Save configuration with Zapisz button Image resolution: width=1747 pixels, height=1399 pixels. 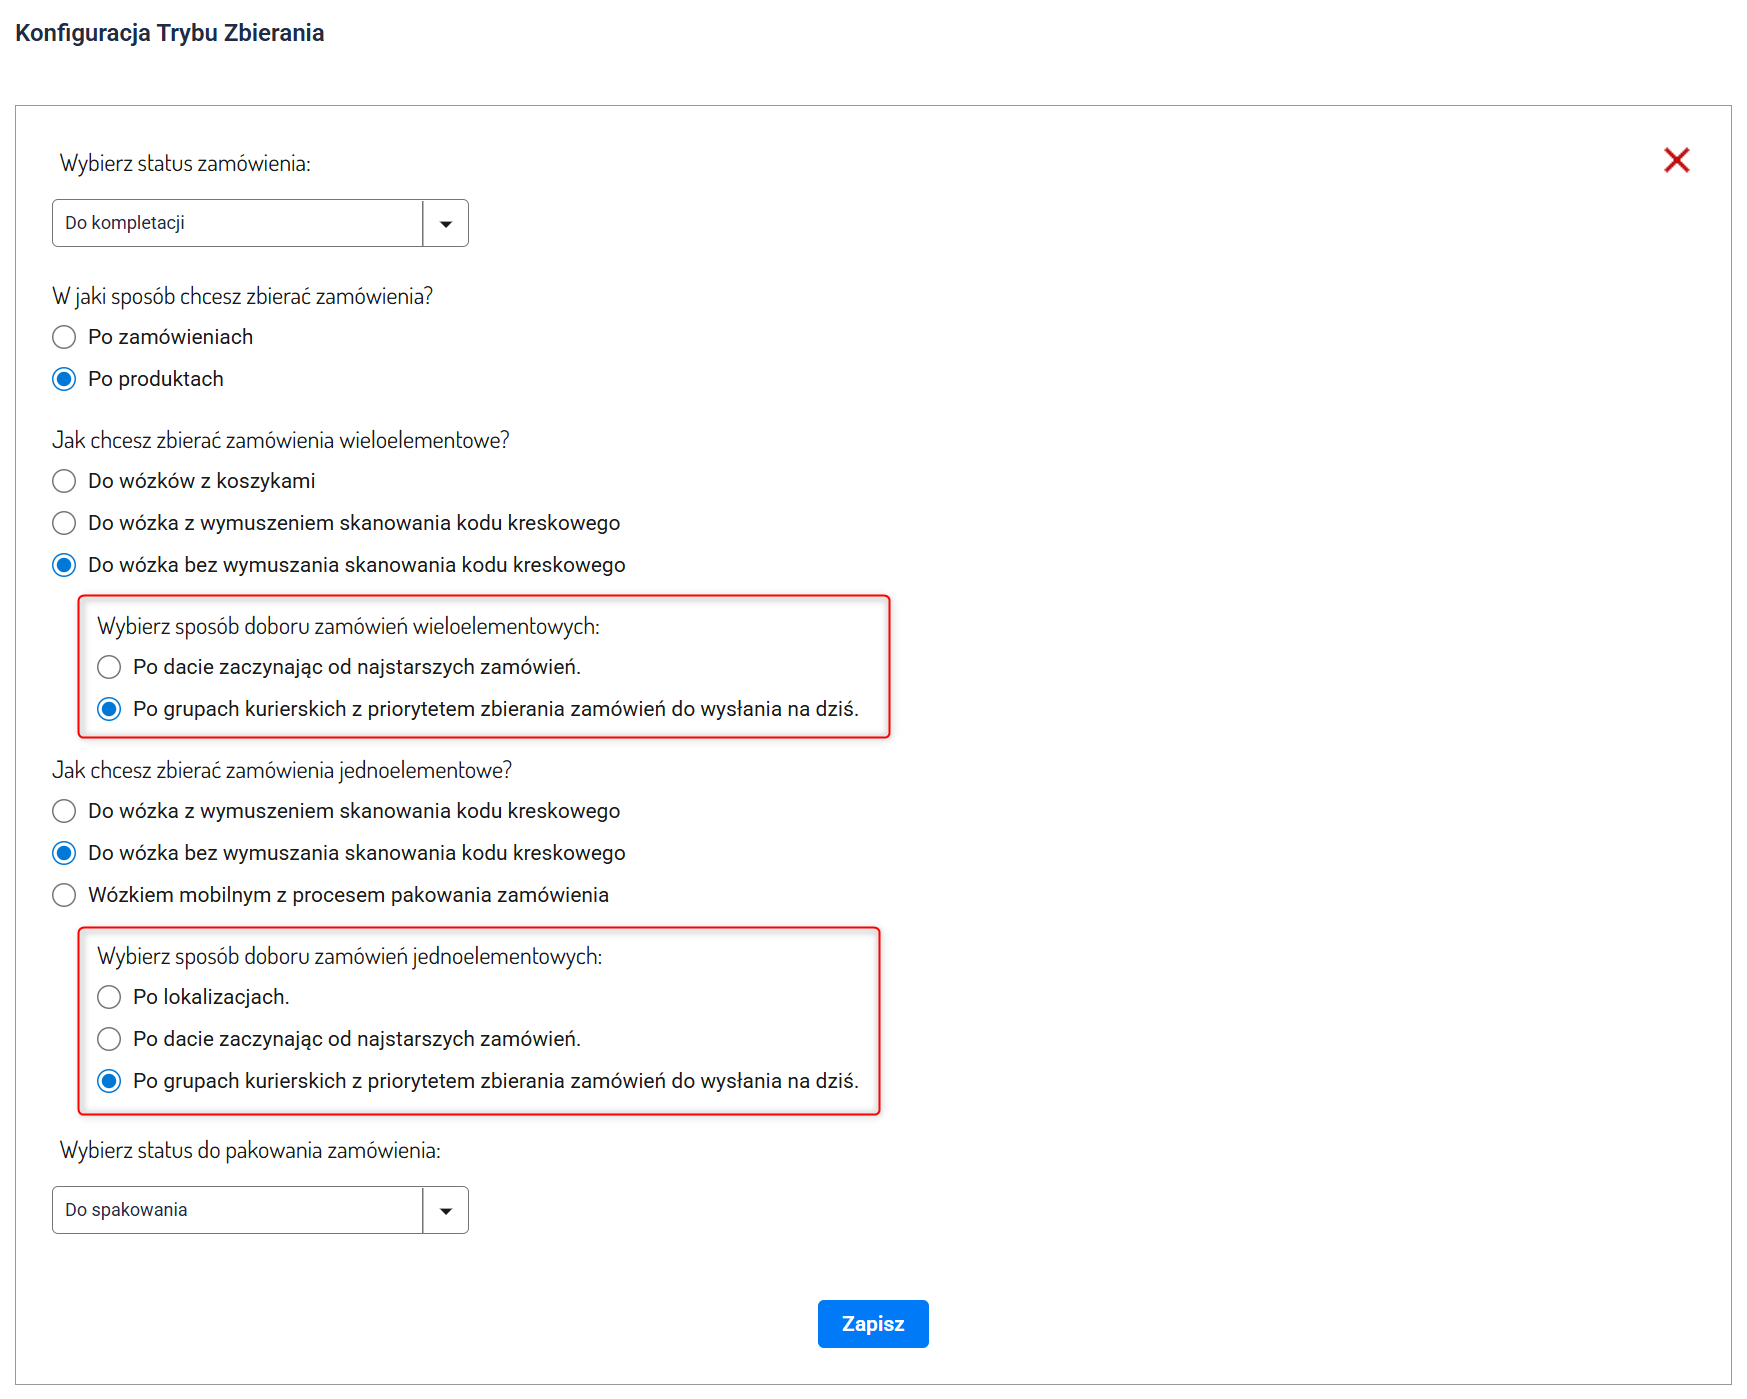[x=872, y=1324]
